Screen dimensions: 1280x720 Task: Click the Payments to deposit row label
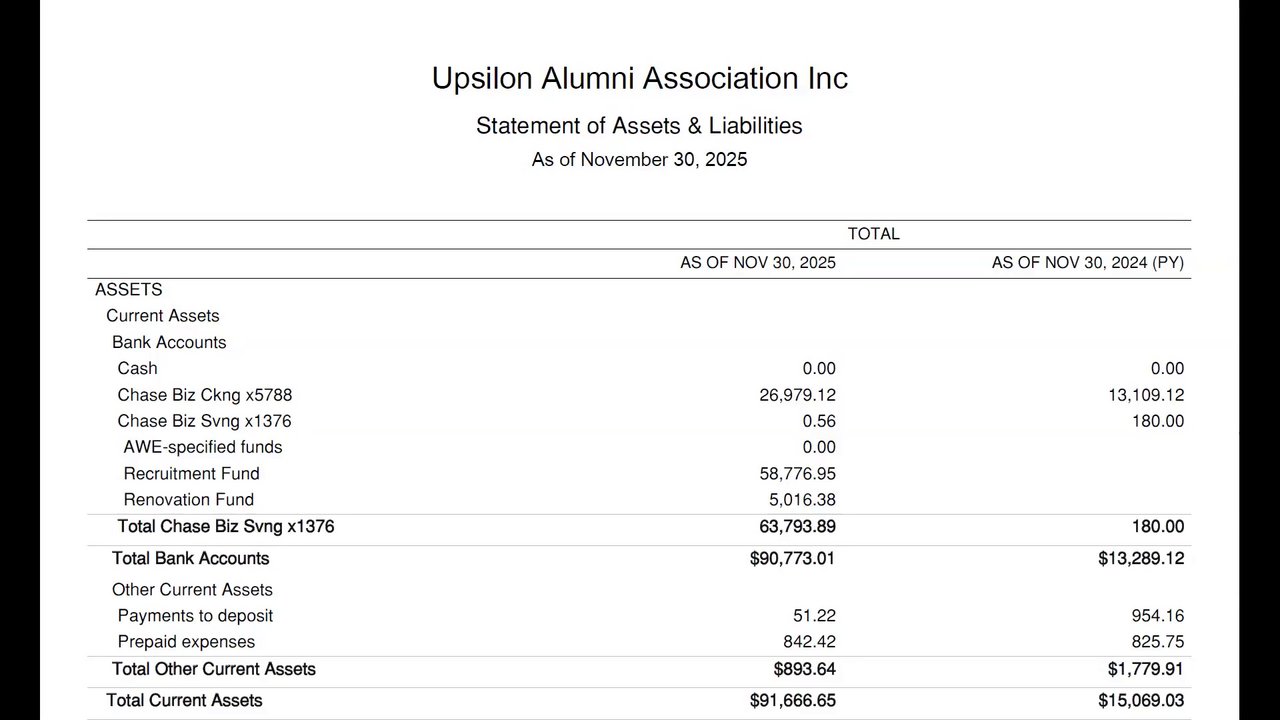[195, 616]
